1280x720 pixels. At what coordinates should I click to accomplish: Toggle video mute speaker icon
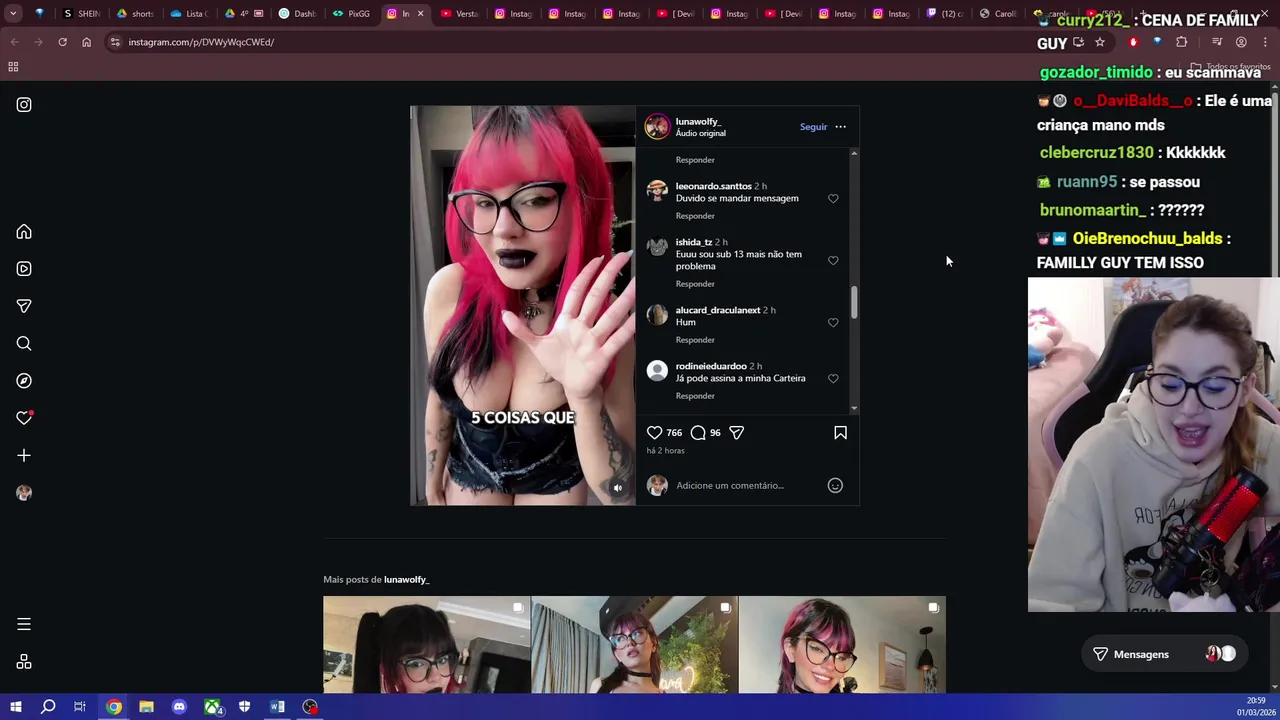tap(617, 488)
